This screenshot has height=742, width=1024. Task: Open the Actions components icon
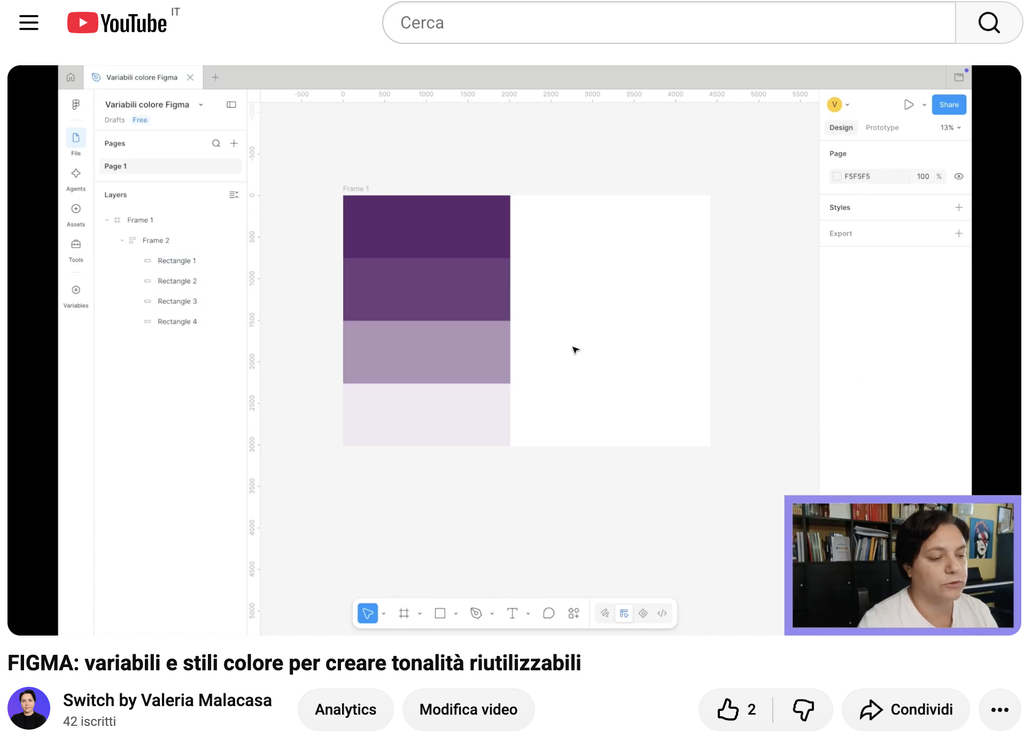pos(573,613)
